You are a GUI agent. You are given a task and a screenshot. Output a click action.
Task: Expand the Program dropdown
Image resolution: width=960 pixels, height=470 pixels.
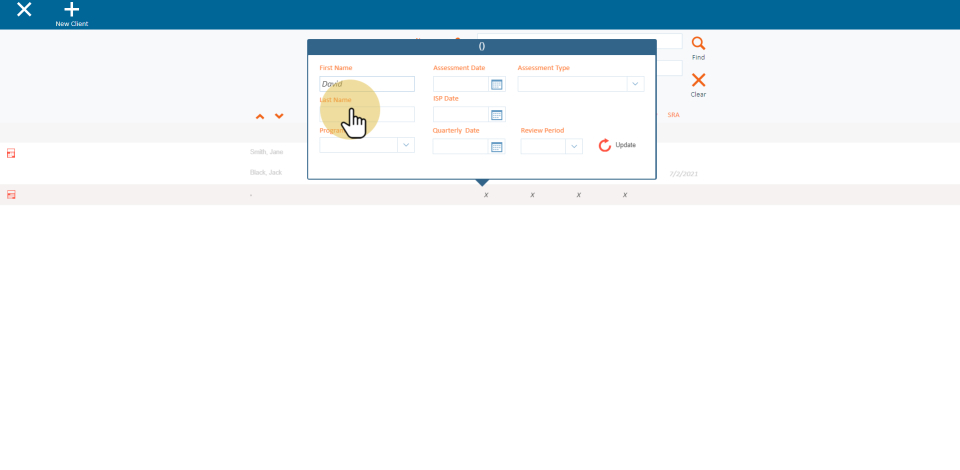pos(406,145)
